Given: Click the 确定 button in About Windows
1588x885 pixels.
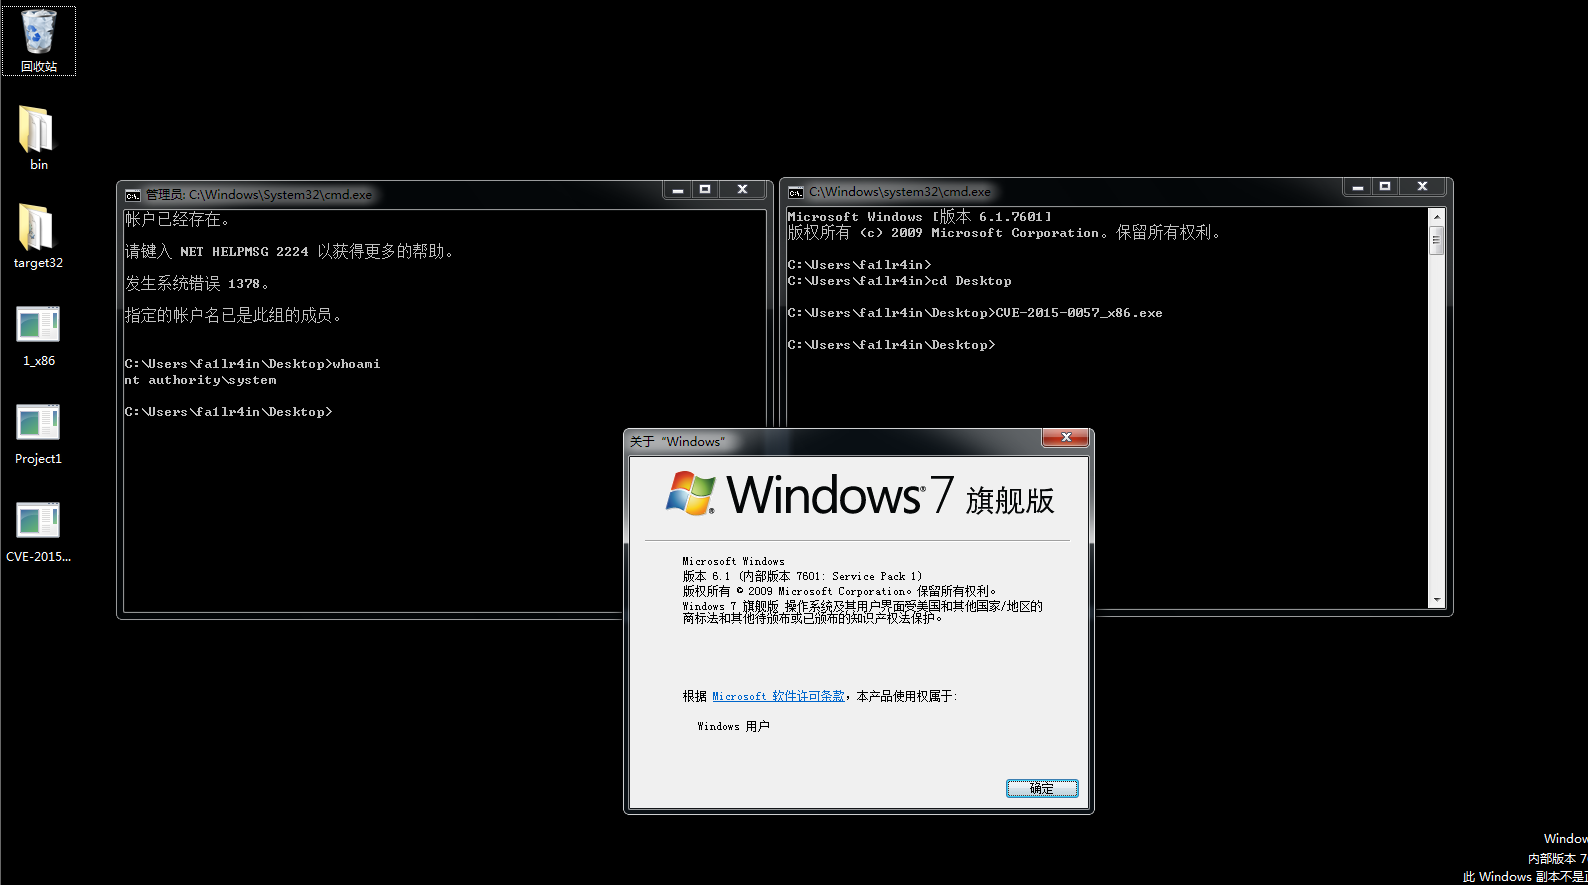Looking at the screenshot, I should (x=1042, y=789).
